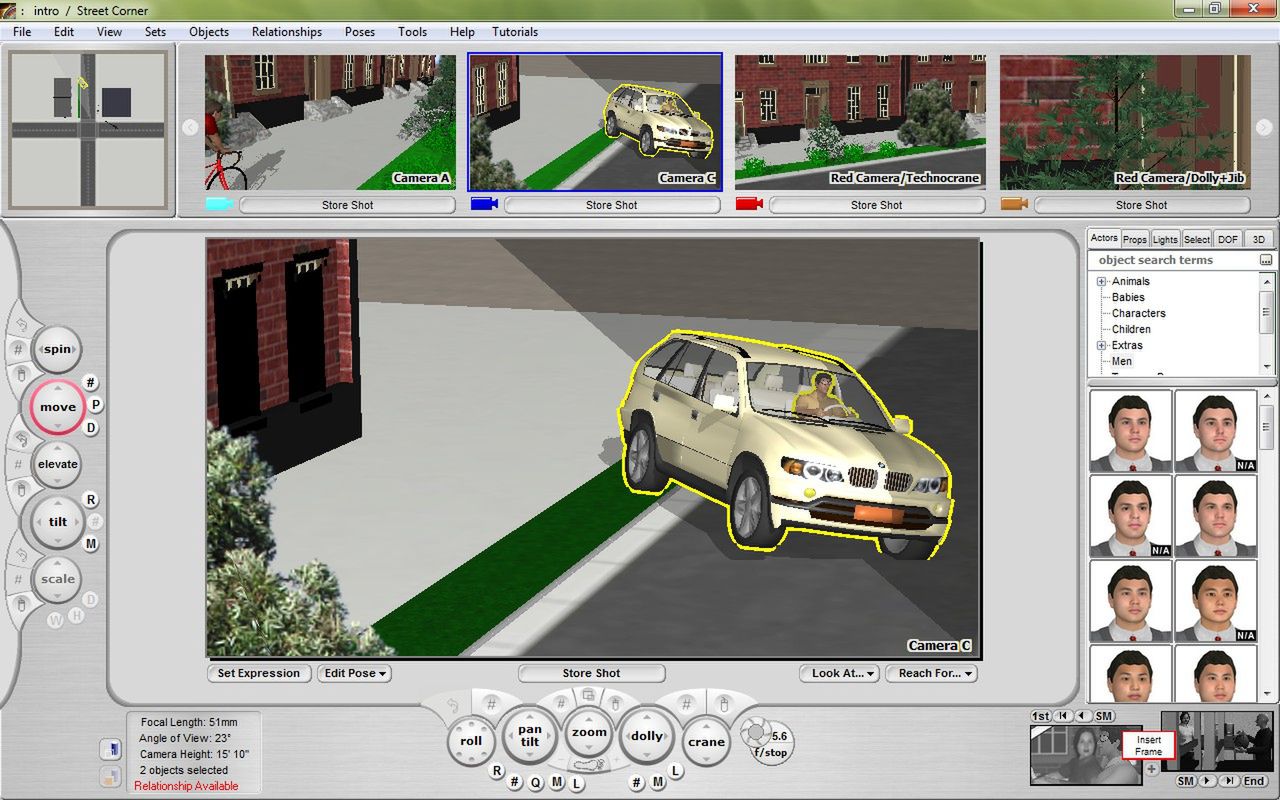Toggle the R option under roll
This screenshot has height=800, width=1280.
(x=497, y=771)
